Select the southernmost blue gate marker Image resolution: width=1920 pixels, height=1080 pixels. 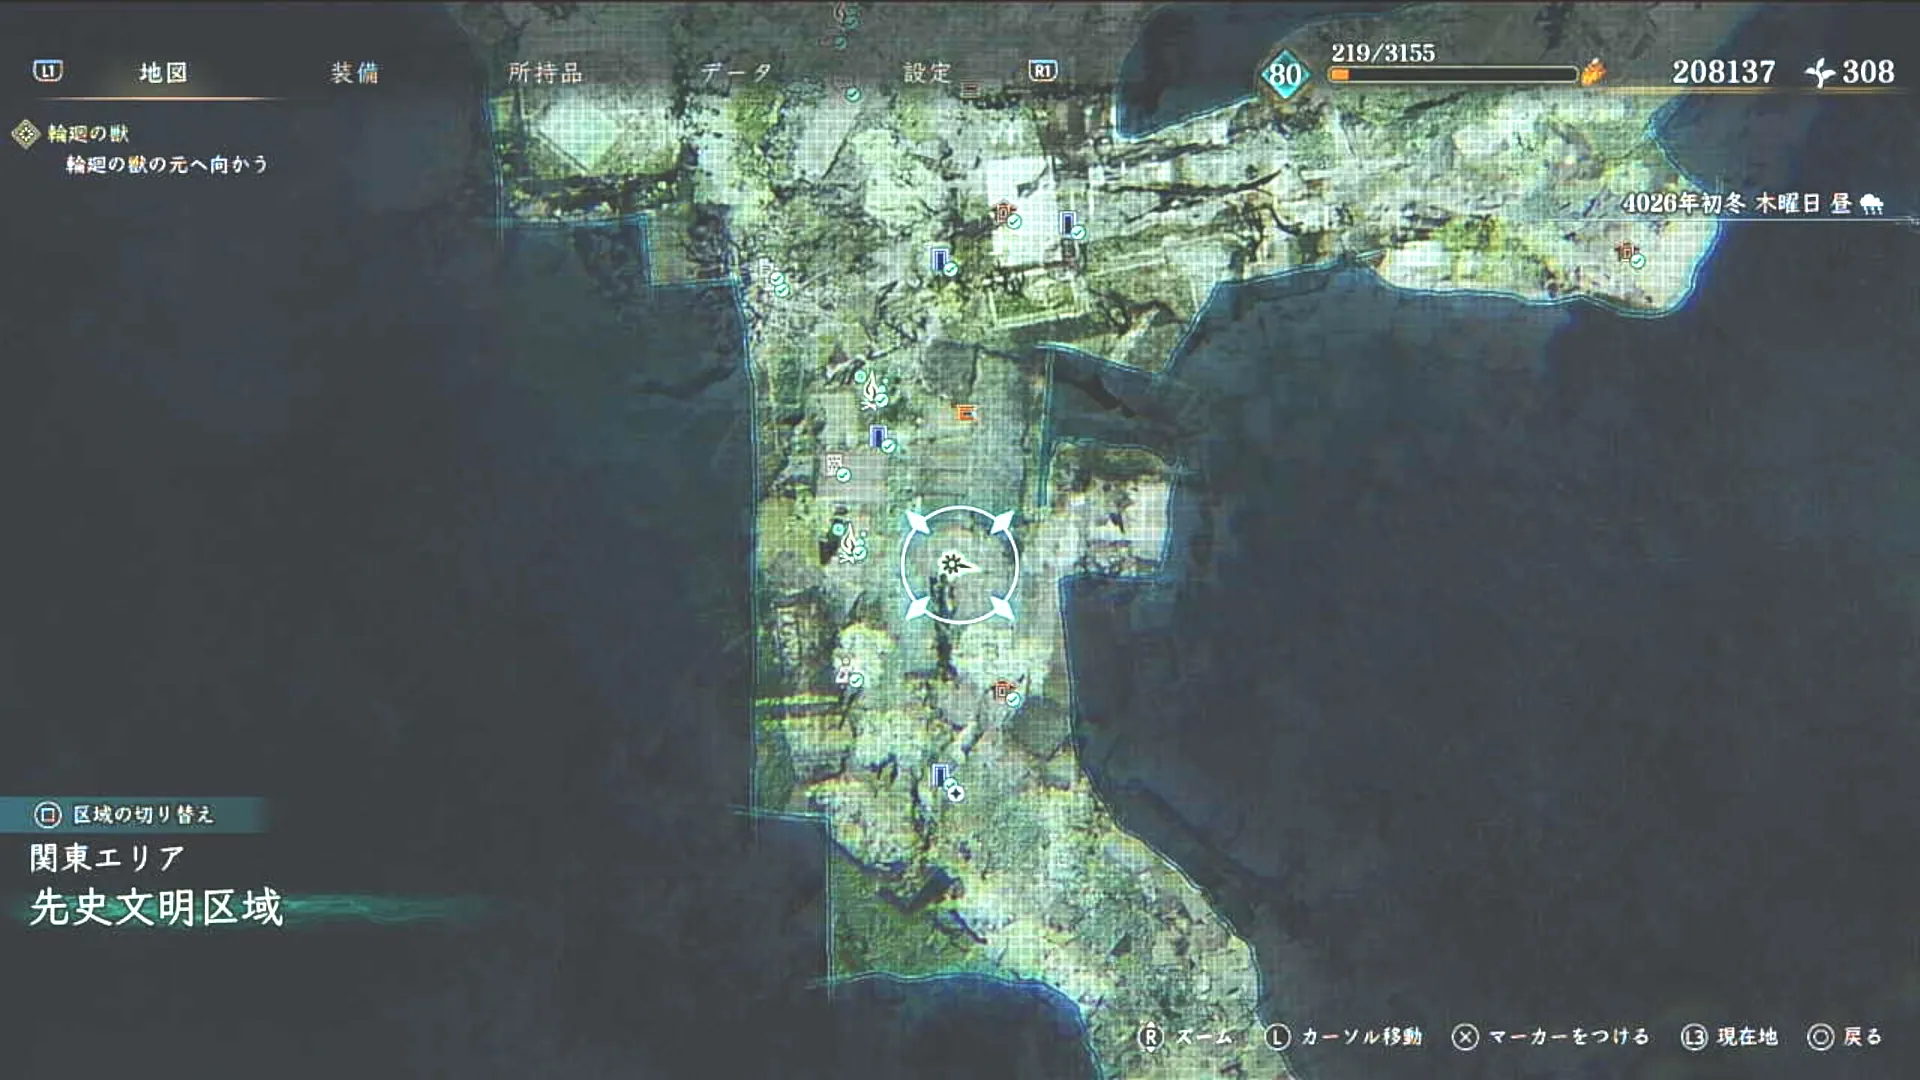tap(939, 775)
